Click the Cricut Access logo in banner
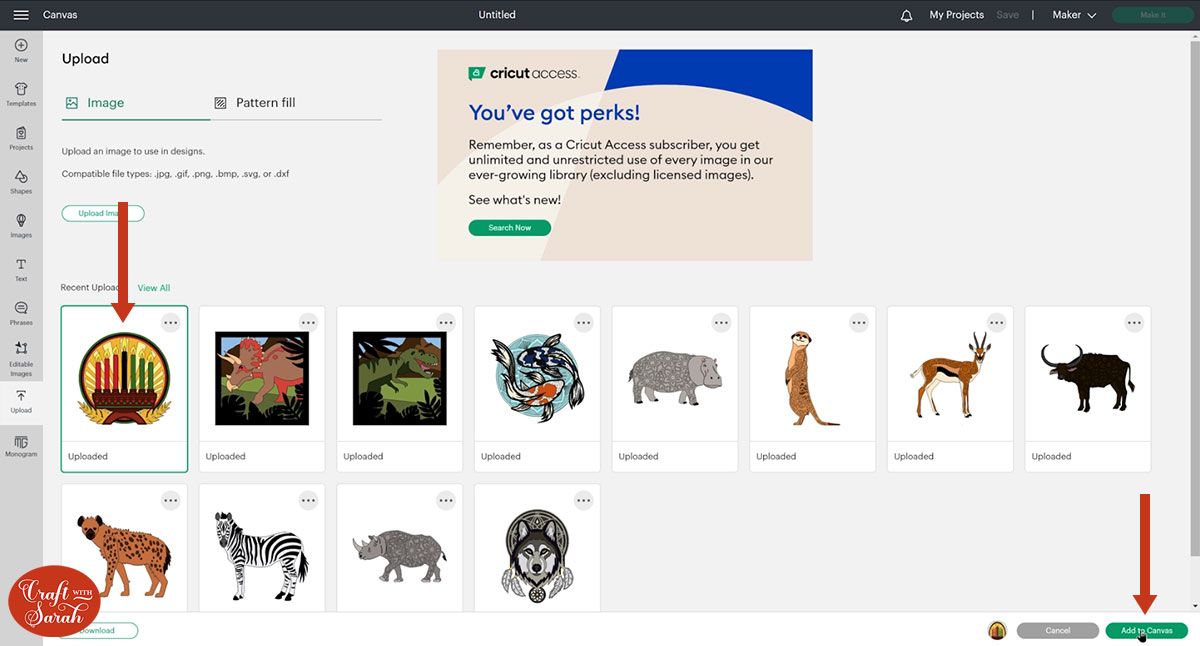The image size is (1200, 646). click(524, 74)
